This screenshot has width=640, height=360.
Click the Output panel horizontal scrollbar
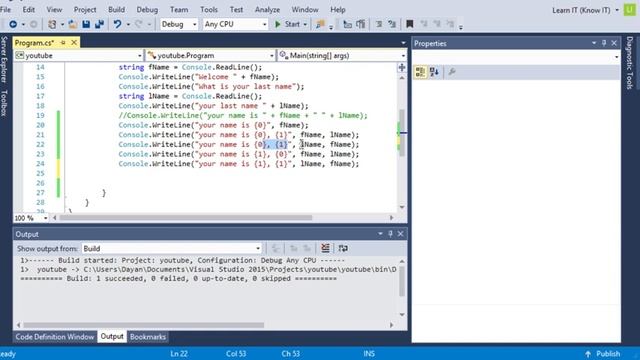click(143, 325)
